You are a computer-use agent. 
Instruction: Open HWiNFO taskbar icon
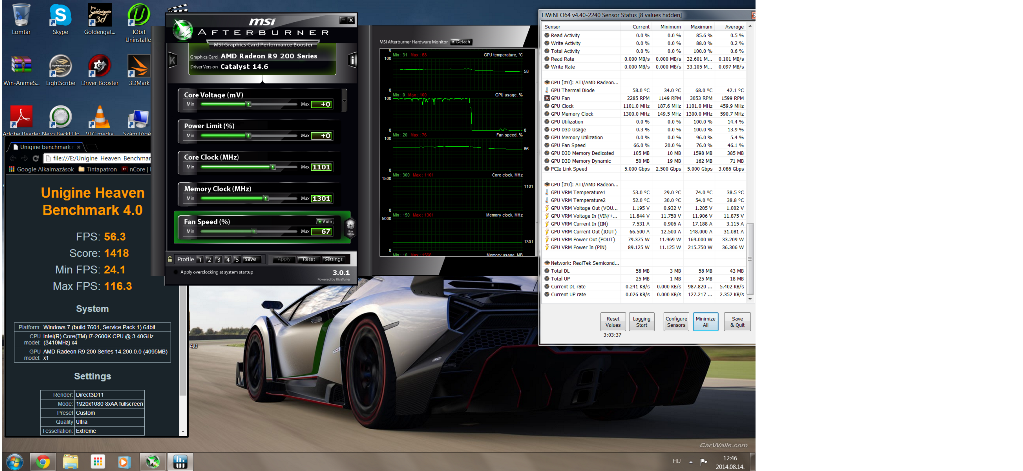[x=179, y=462]
